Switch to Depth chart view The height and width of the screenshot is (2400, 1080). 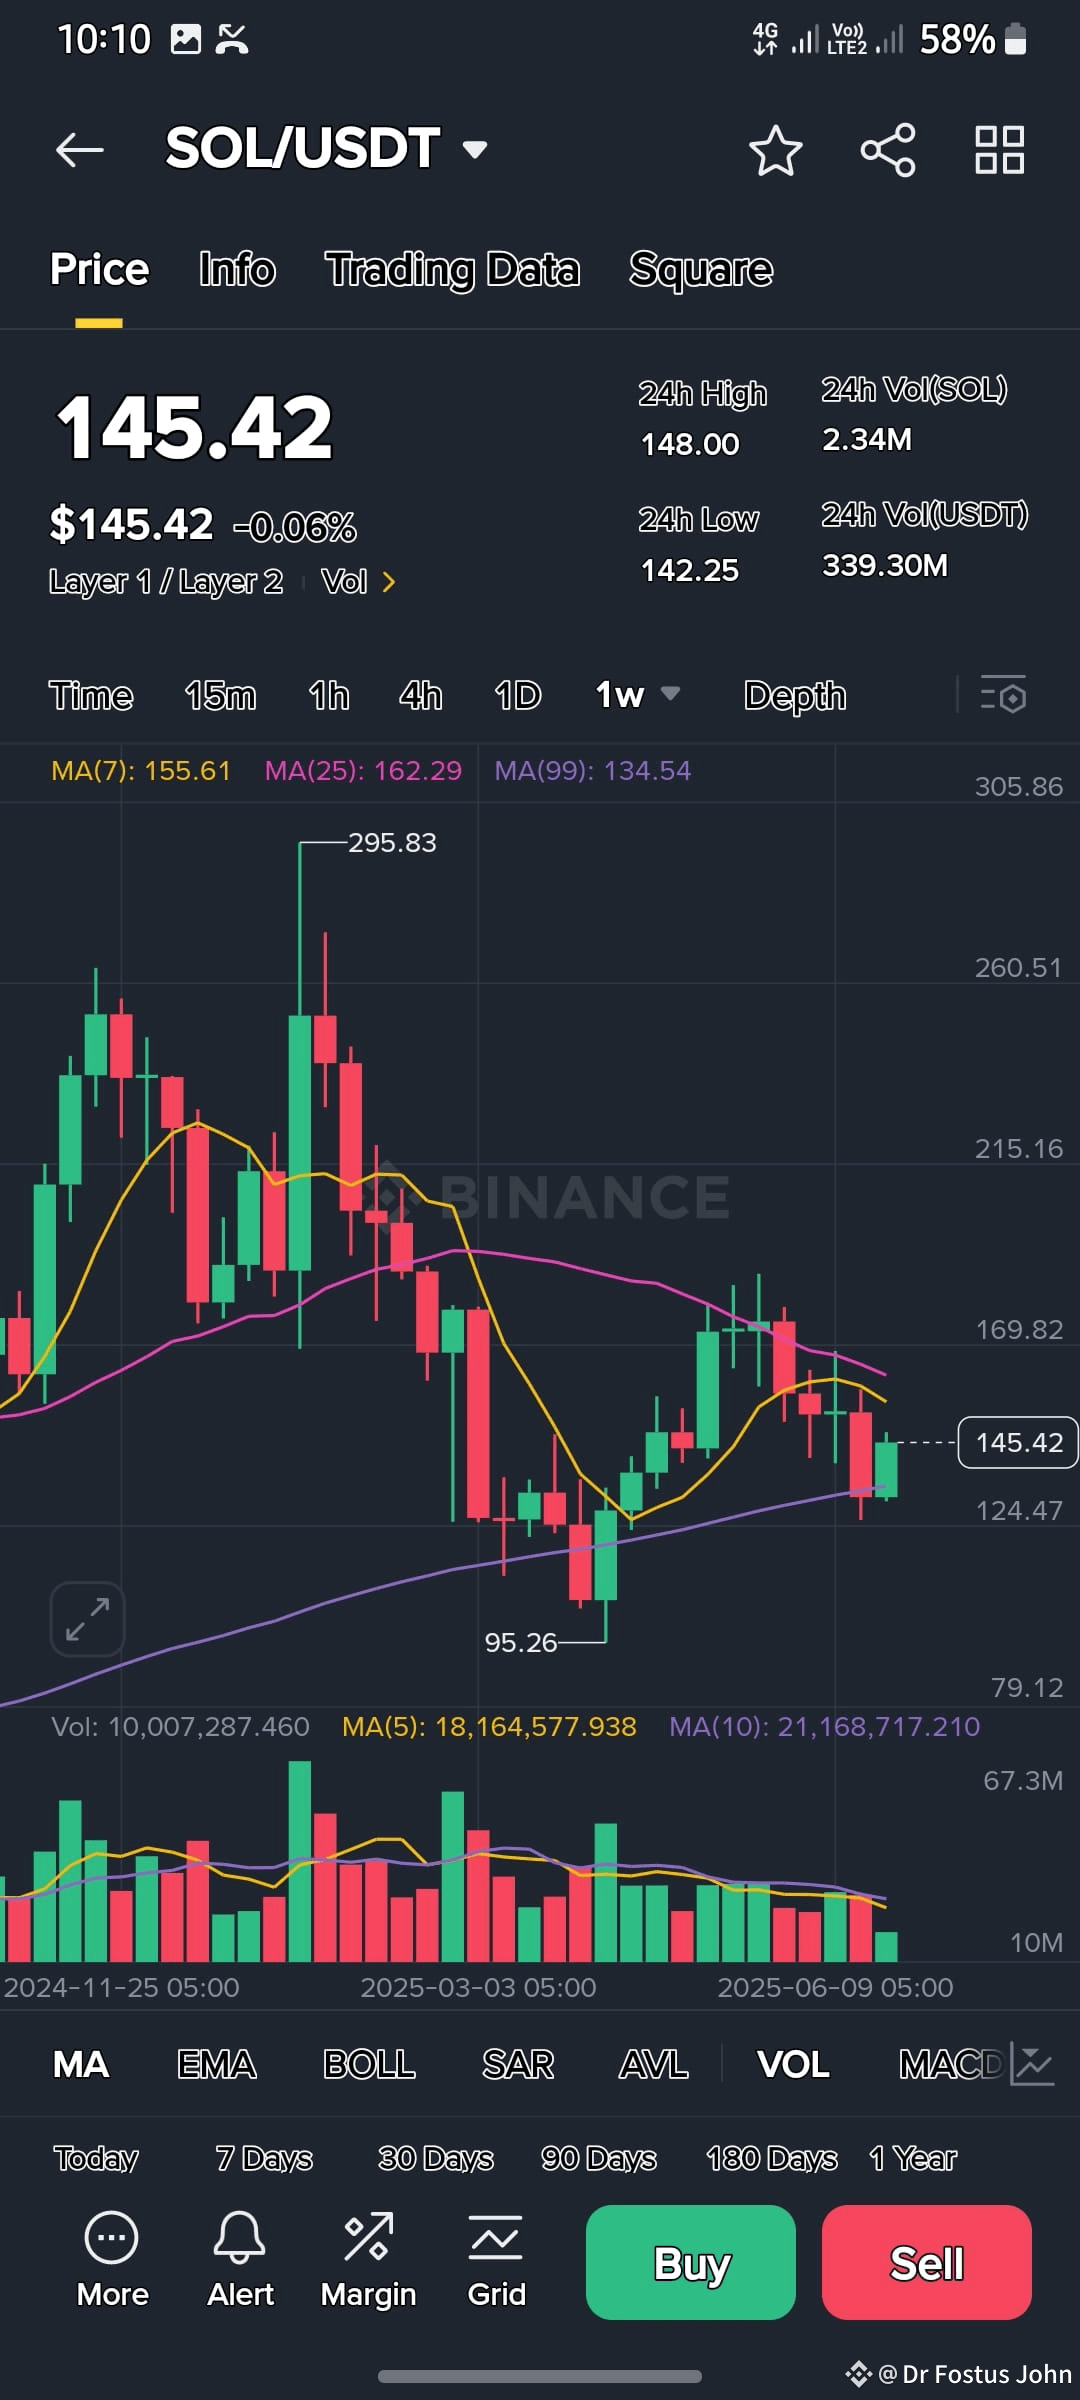click(x=795, y=696)
